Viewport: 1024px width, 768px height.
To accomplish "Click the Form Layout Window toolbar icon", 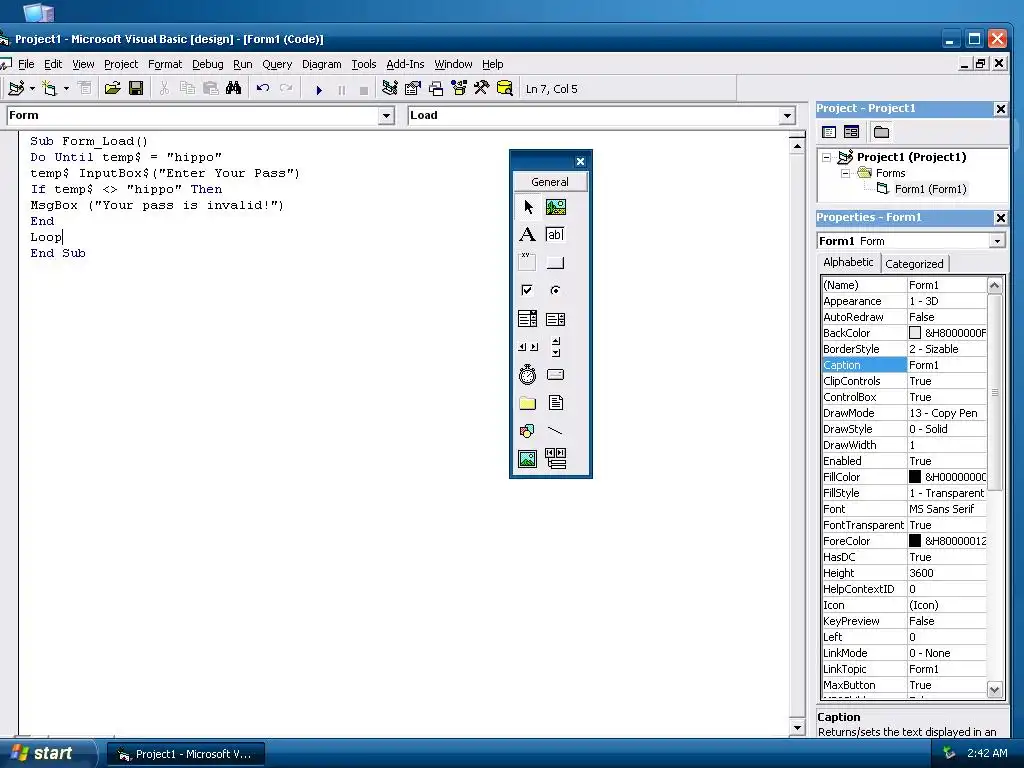I will click(436, 88).
